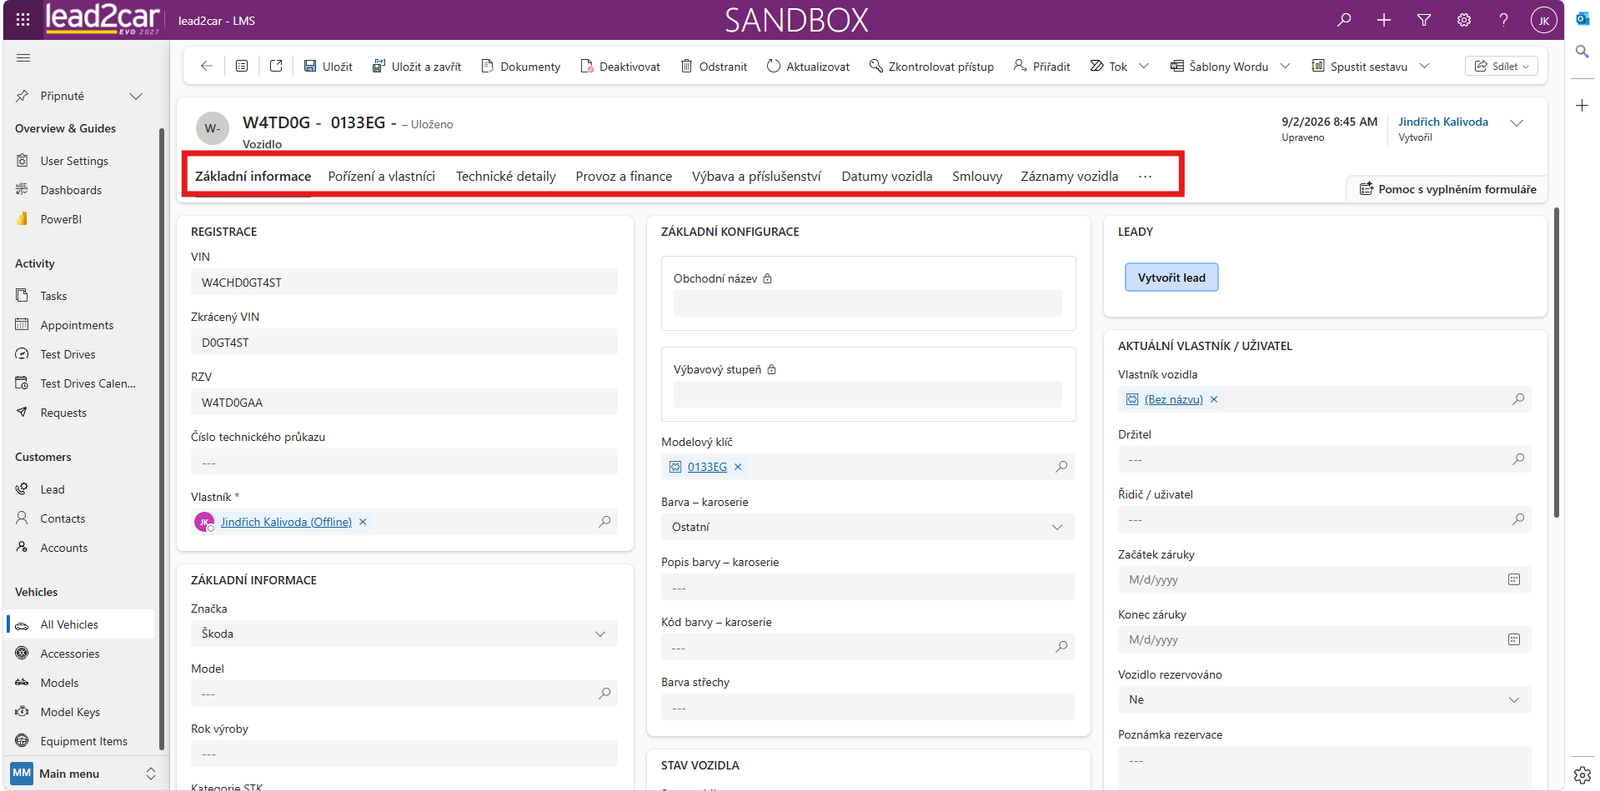This screenshot has height=791, width=1600.
Task: Open the 0133EG model key link
Action: pyautogui.click(x=707, y=467)
